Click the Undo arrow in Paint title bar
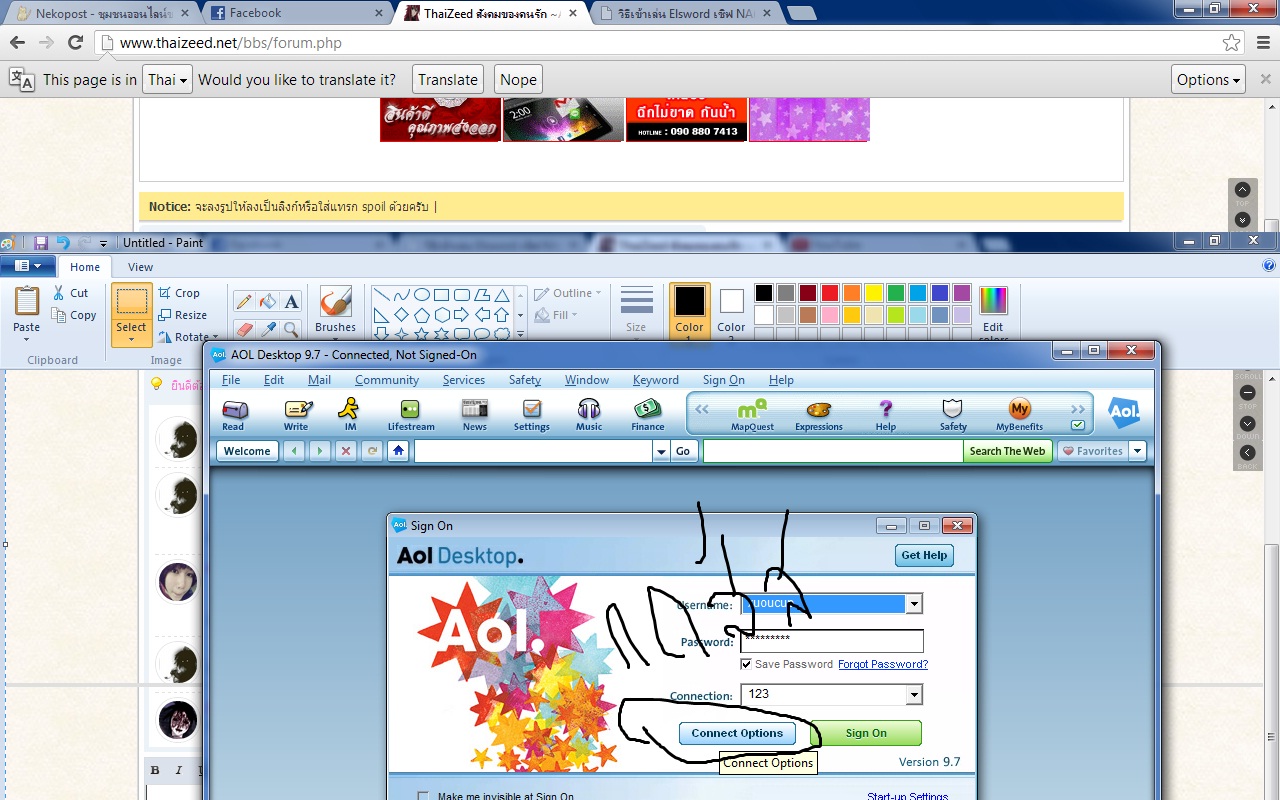 [63, 243]
